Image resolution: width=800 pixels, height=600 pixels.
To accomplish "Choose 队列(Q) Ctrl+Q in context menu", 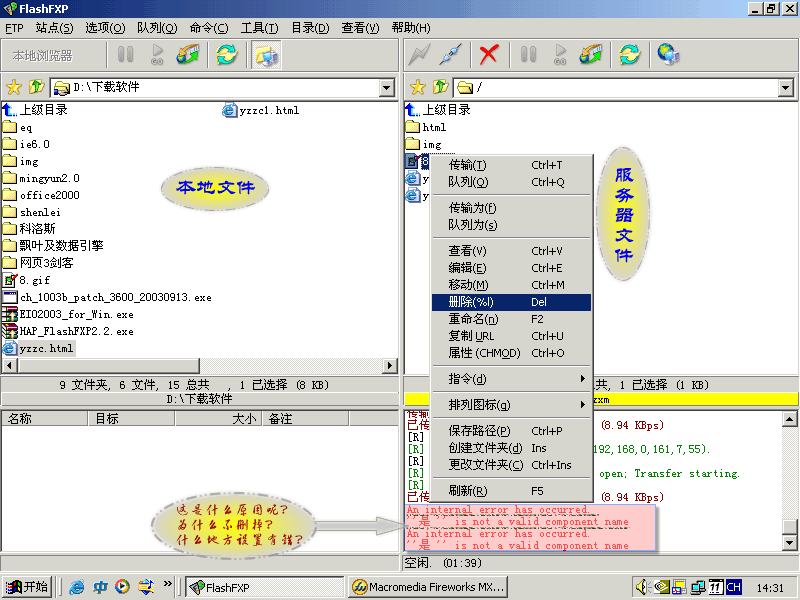I will (511, 182).
